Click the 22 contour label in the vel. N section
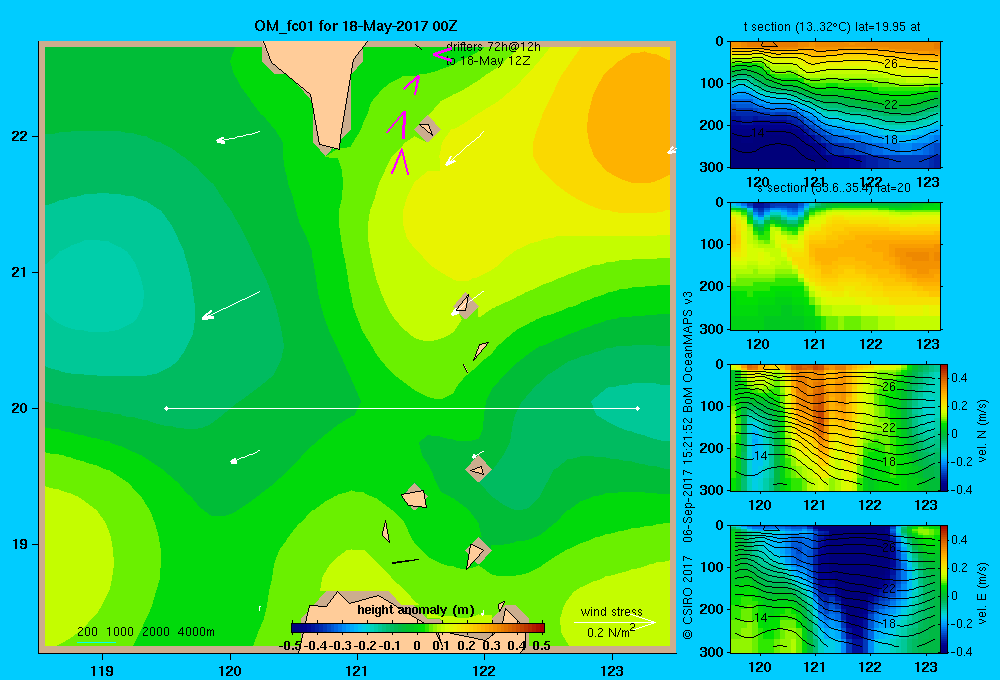 point(889,427)
